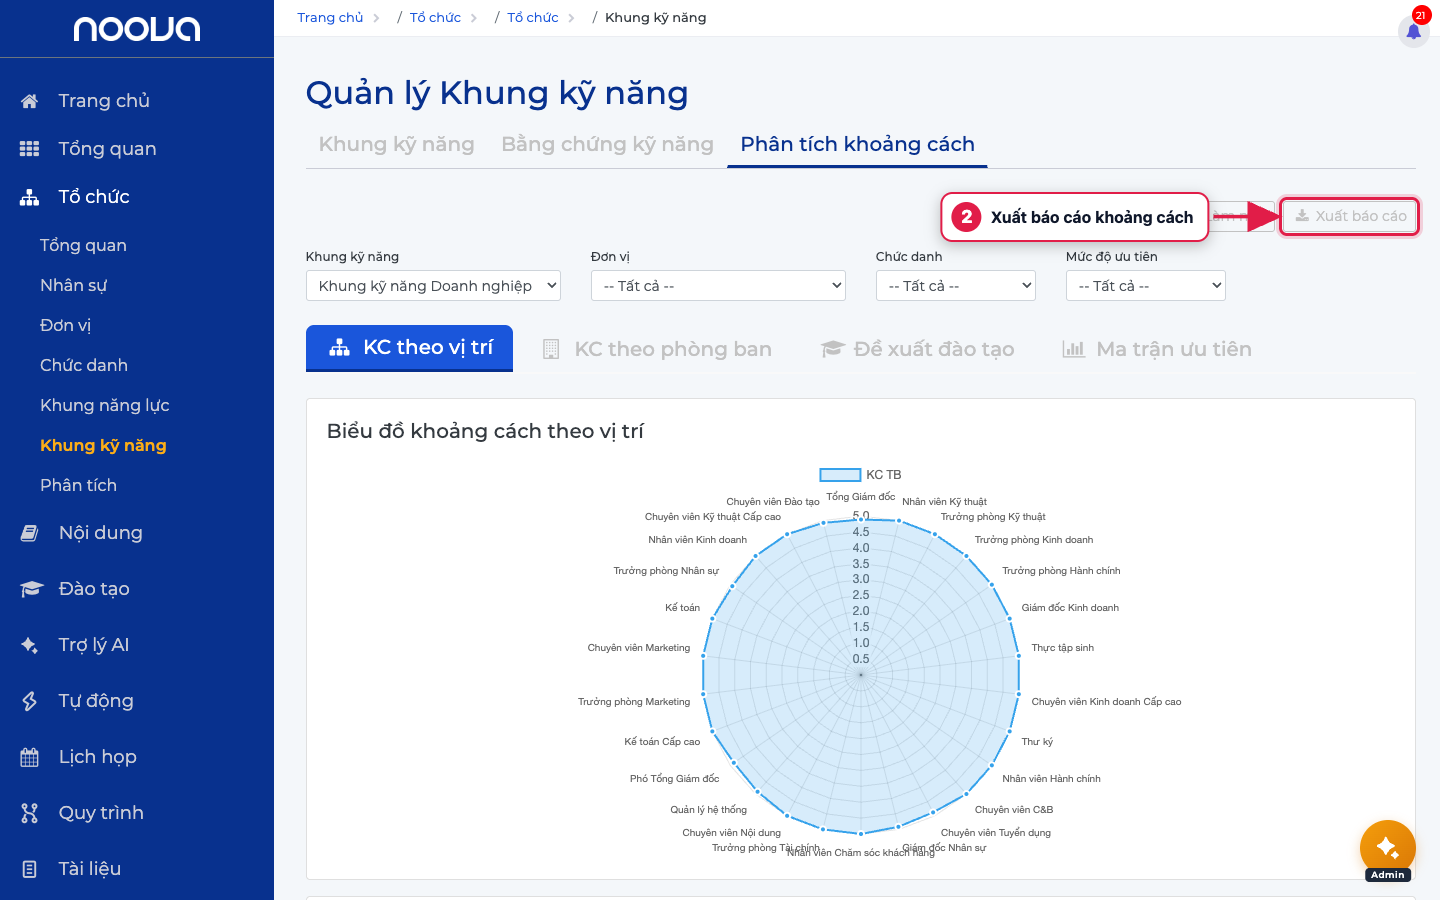Click the Kế toán Cấp cao chart label

(662, 742)
